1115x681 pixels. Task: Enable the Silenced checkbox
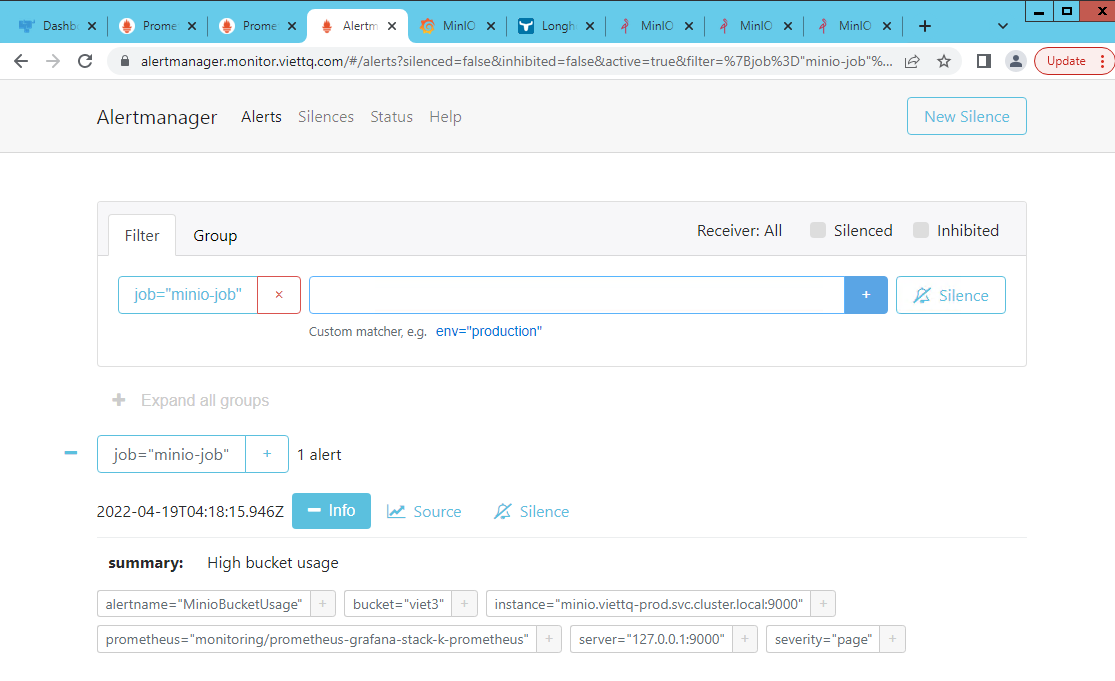(818, 230)
